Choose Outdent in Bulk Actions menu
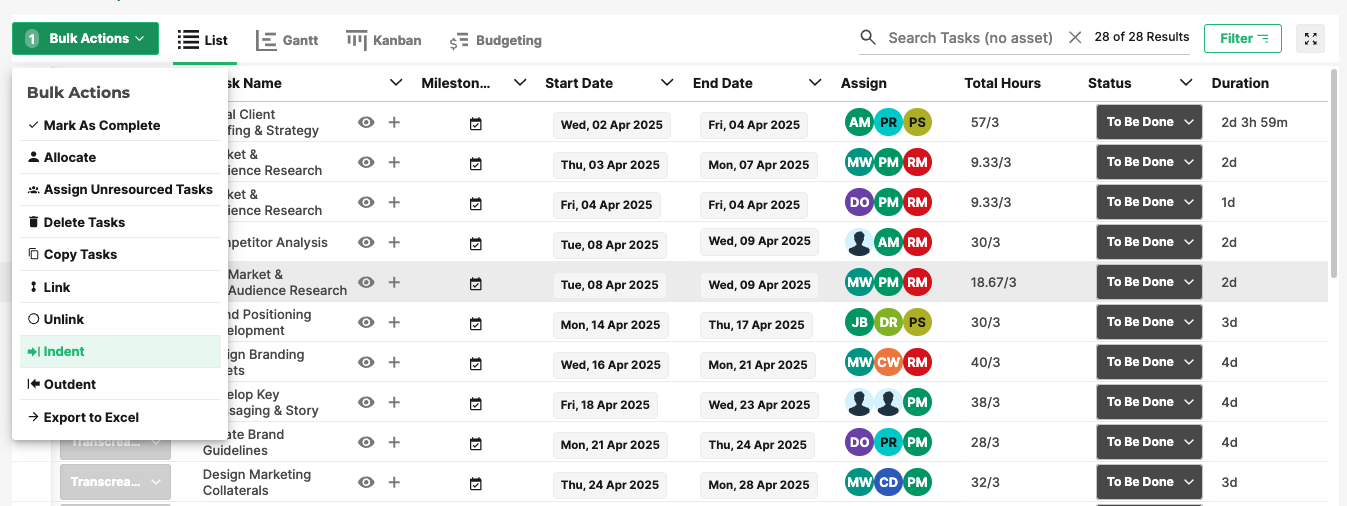The height and width of the screenshot is (506, 1347). click(120, 384)
